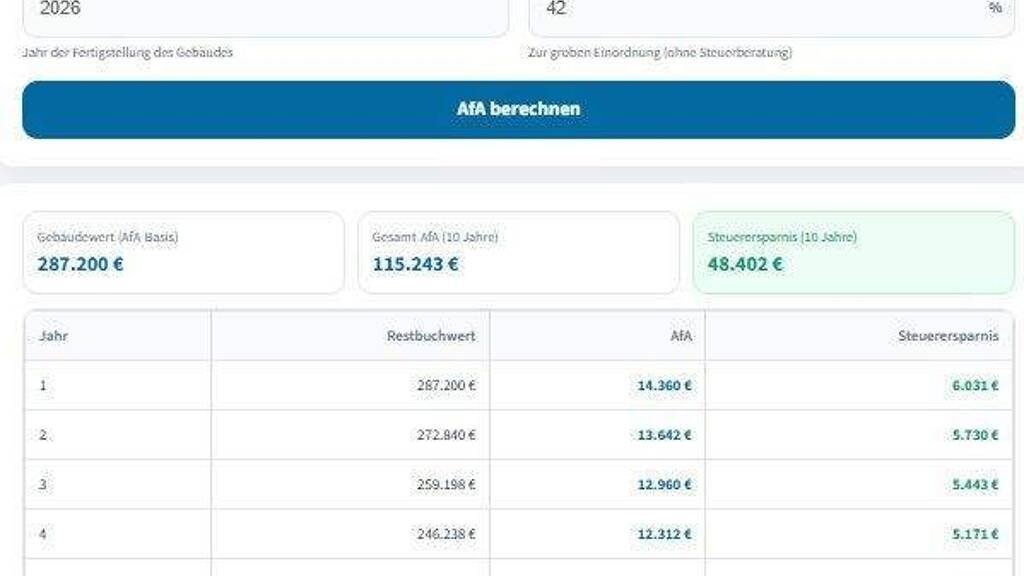The width and height of the screenshot is (1024, 576).
Task: Select the Gesamt AfA (10 Jahre) card
Action: 518,252
